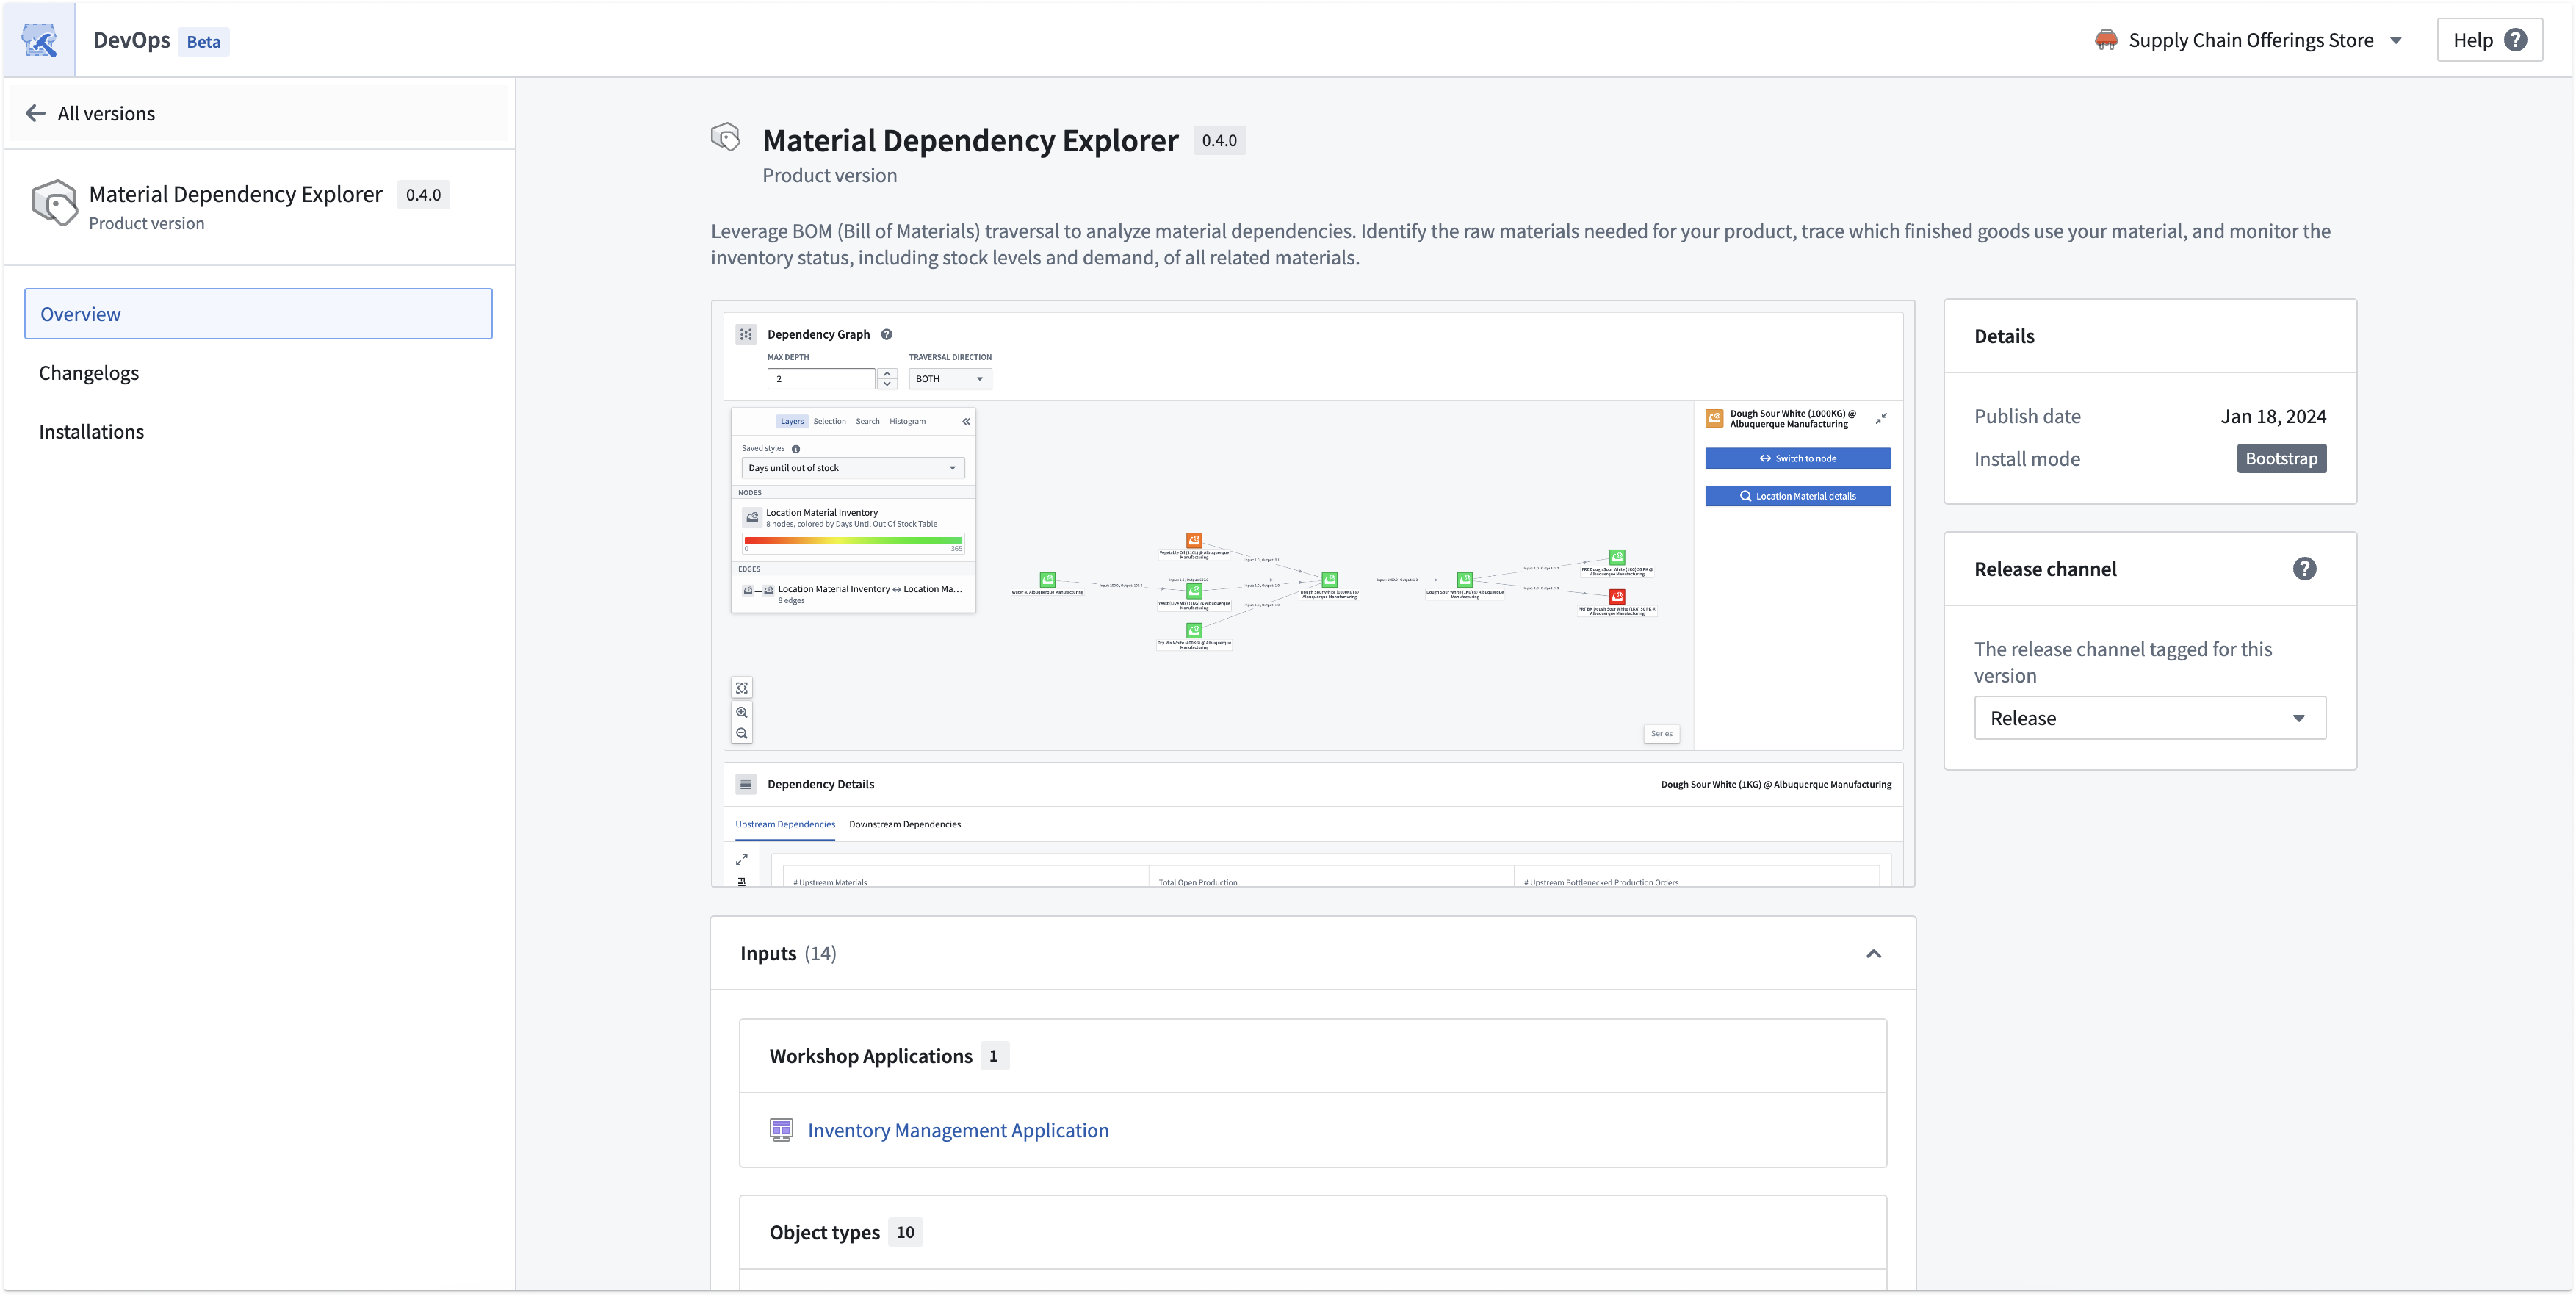The image size is (2576, 1296).
Task: Click the Supply Chain Offerings Store icon
Action: tap(2105, 40)
